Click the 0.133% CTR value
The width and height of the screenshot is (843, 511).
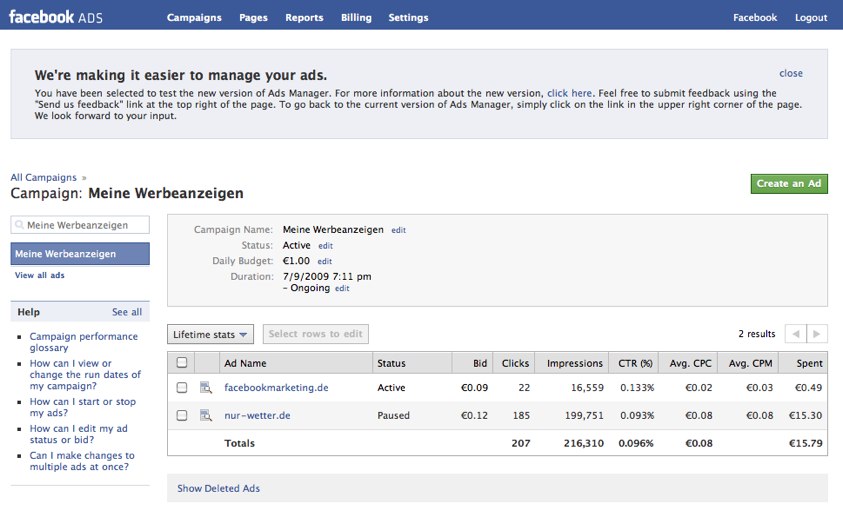click(637, 387)
